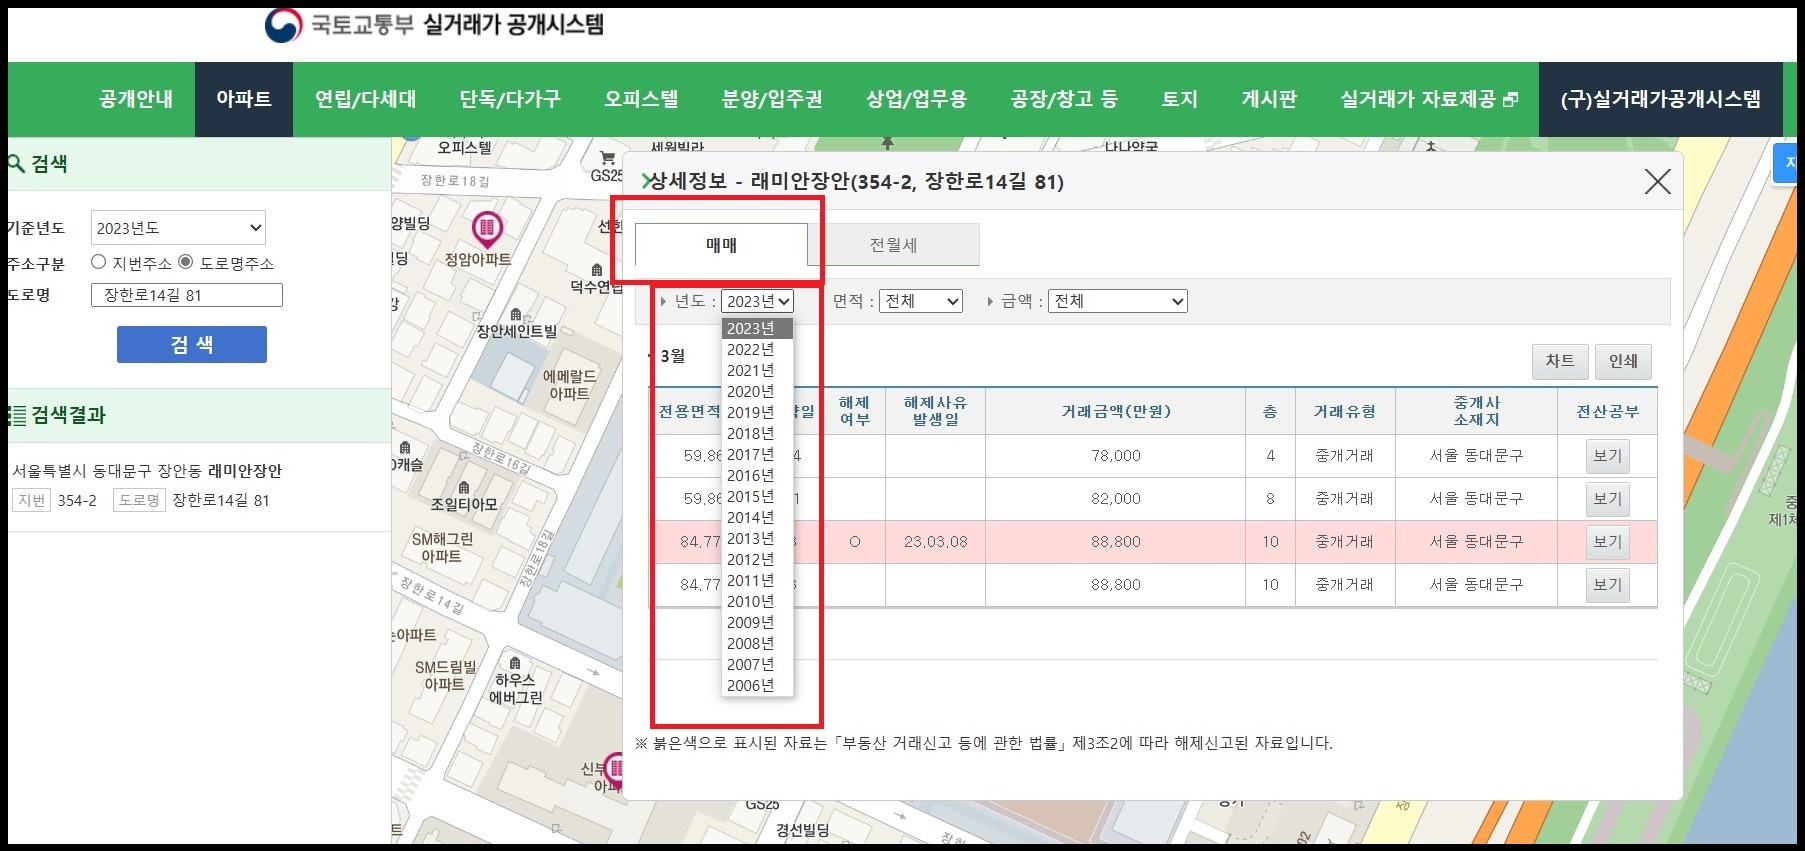Click the 도로명 input field
The image size is (1805, 851).
point(187,295)
